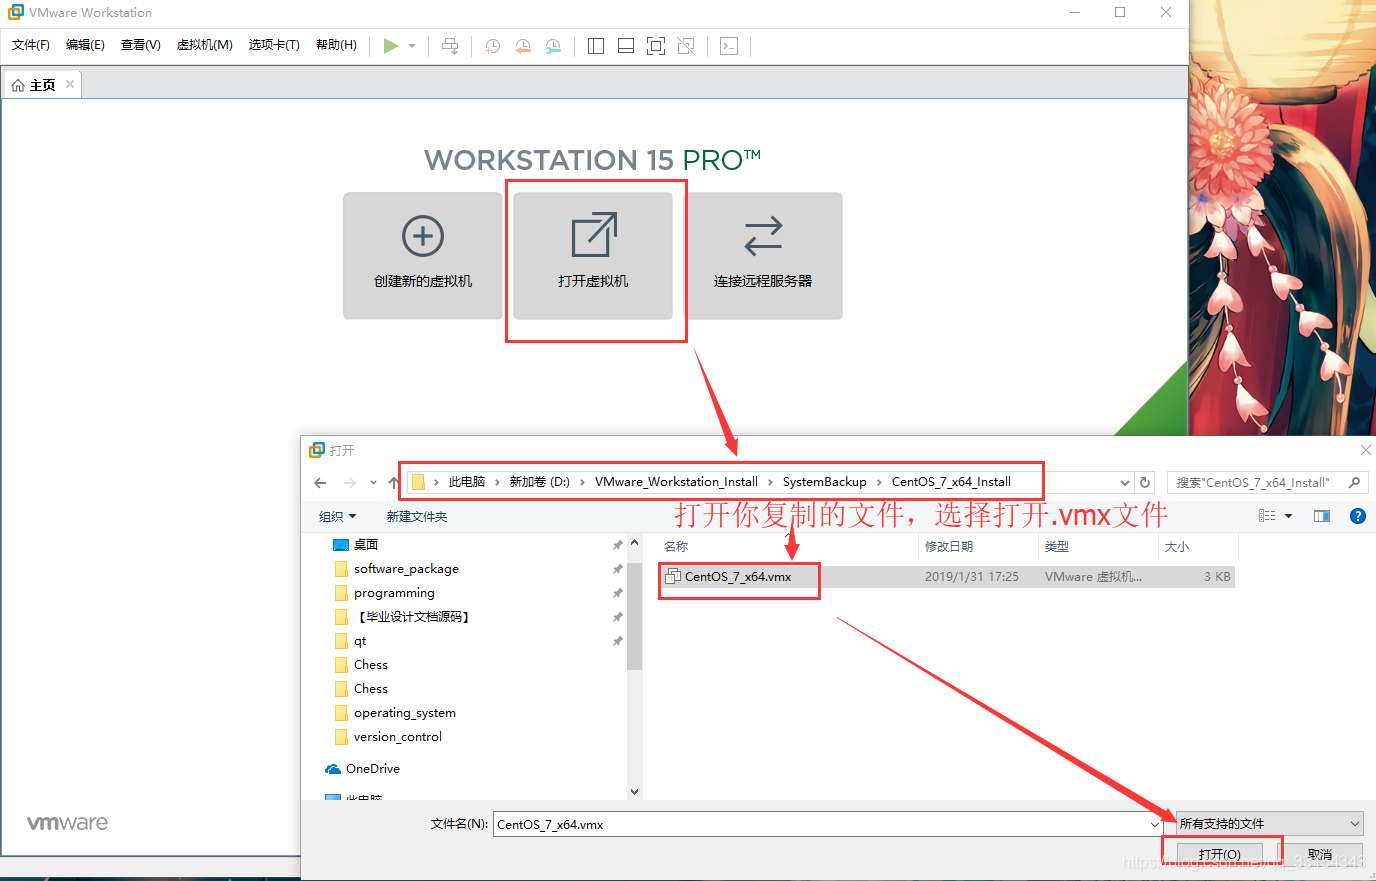Open 所有支持的文件 file type dropdown
The height and width of the screenshot is (881, 1376).
click(x=1270, y=824)
